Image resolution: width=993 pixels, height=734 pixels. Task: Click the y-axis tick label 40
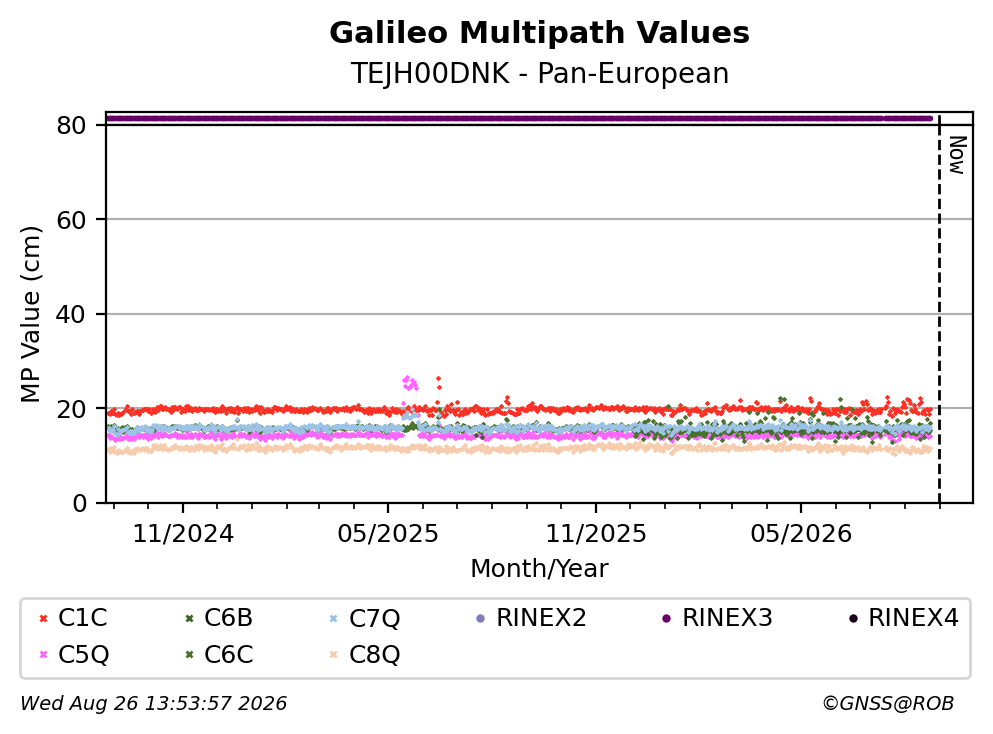click(71, 314)
